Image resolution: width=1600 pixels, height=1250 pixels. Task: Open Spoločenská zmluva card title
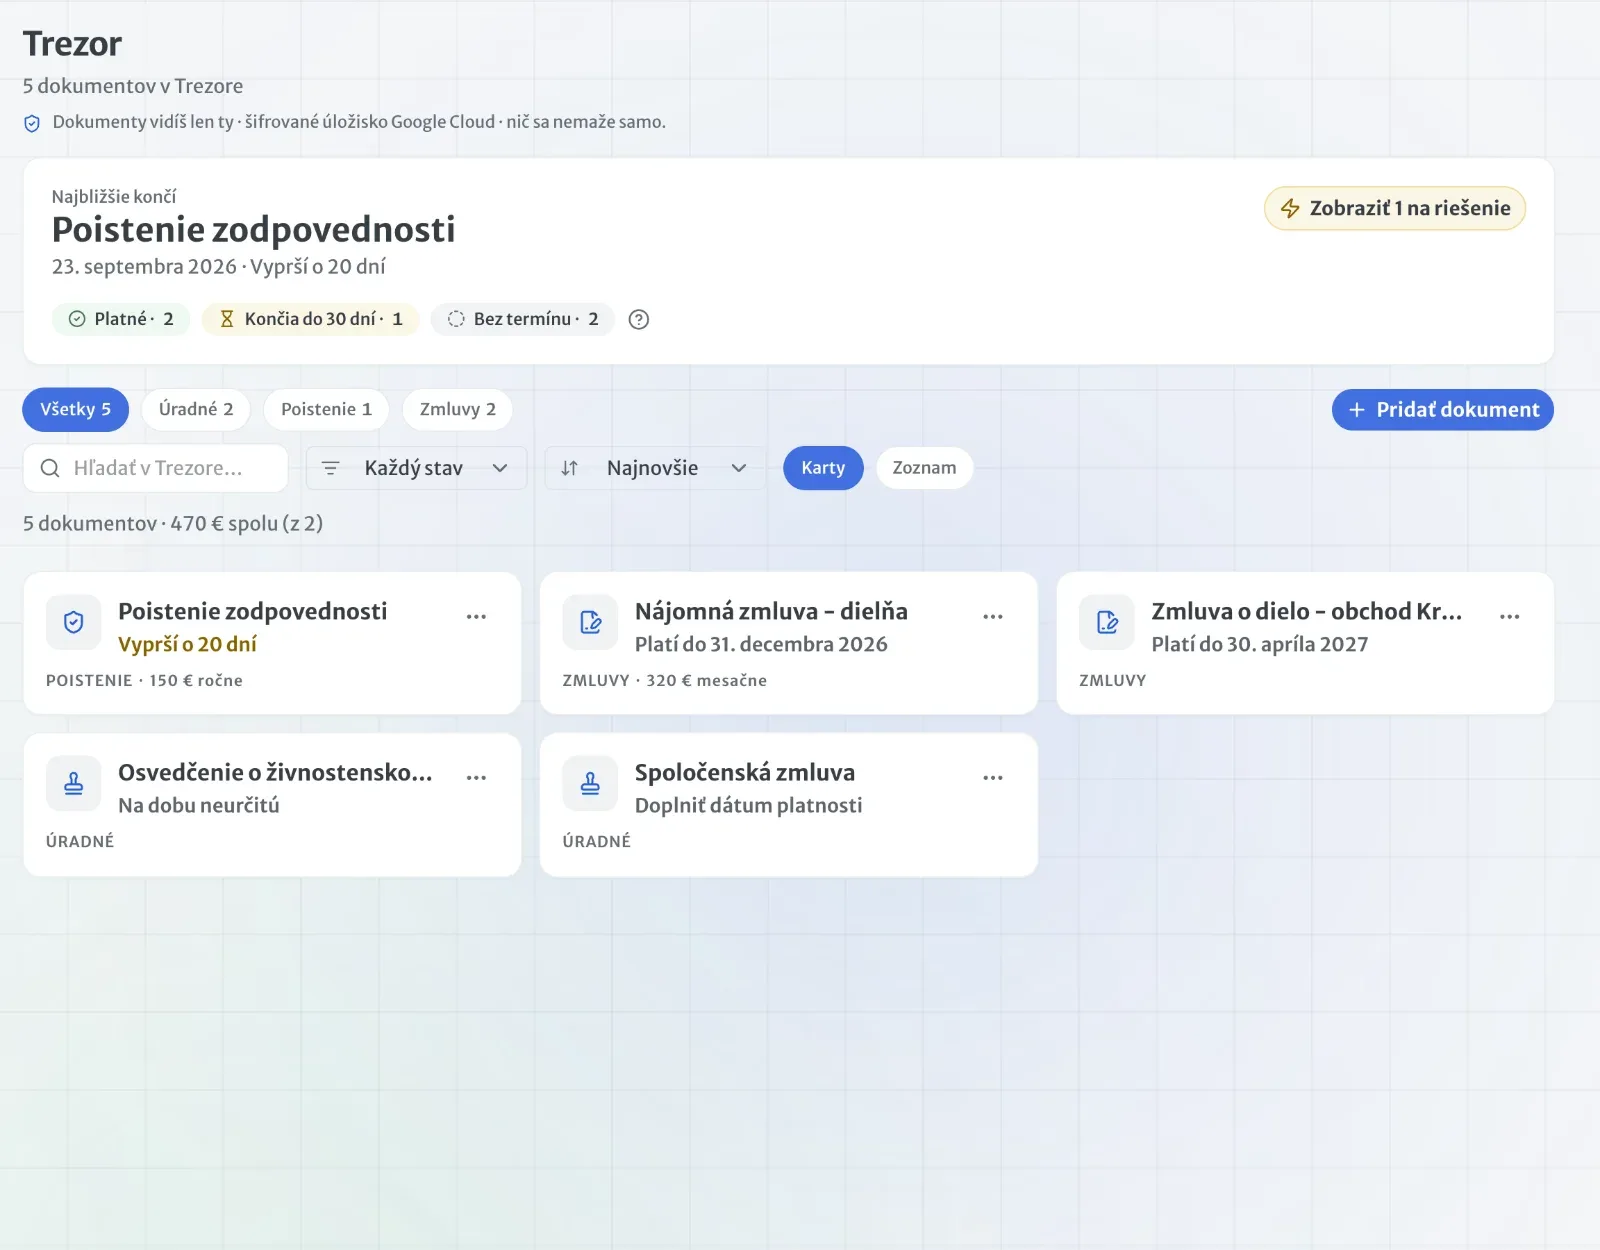(745, 772)
